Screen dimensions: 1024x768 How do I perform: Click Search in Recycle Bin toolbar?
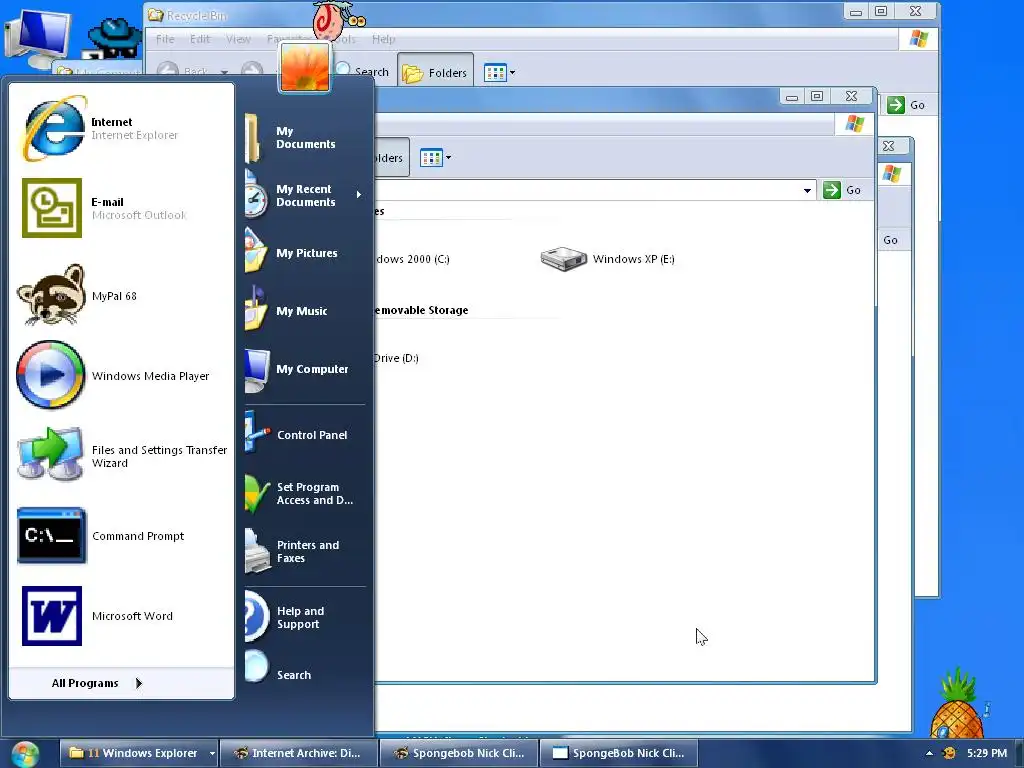point(362,72)
